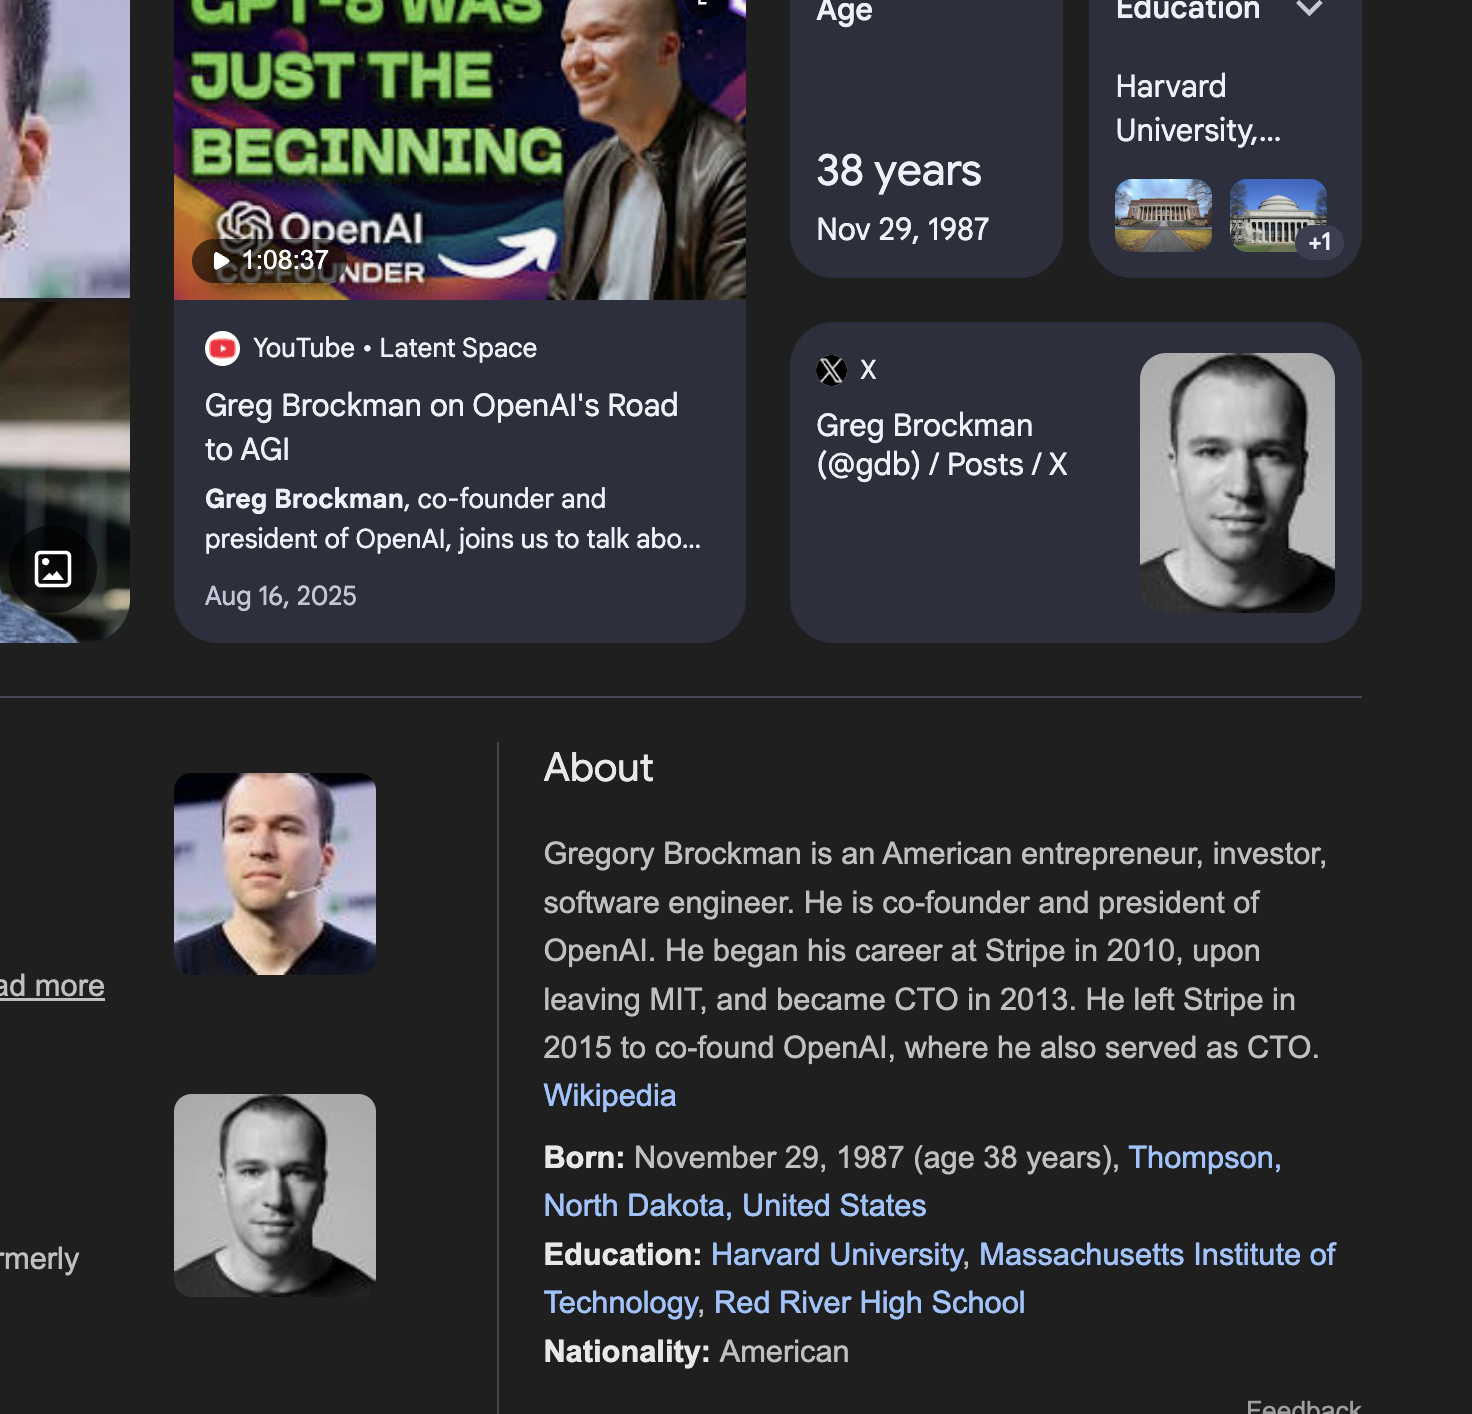The width and height of the screenshot is (1472, 1414).
Task: Click the X logo icon
Action: coord(831,370)
